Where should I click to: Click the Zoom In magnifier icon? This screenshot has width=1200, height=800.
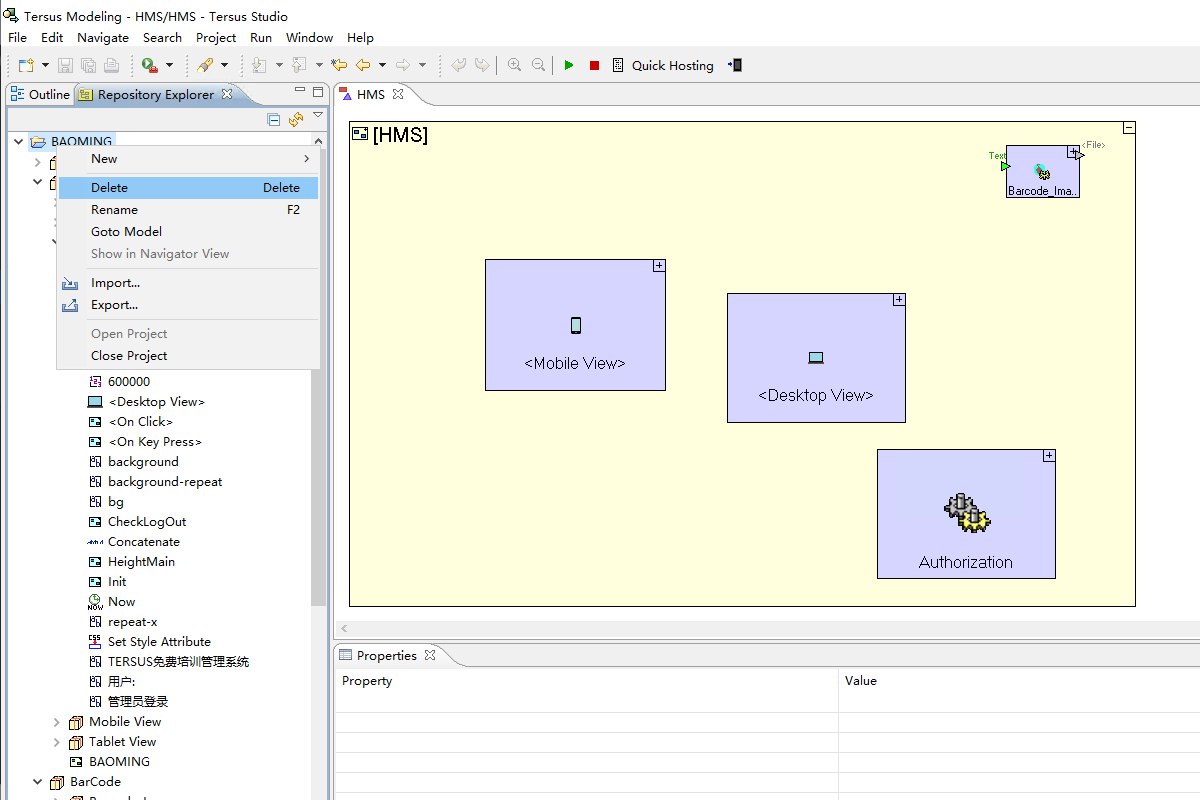[514, 65]
